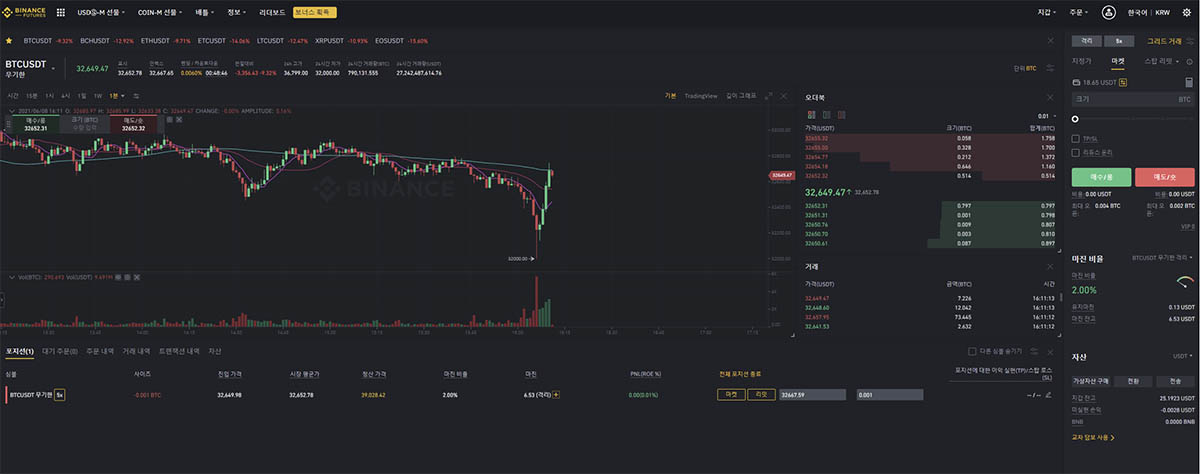Open the stop limit order type dropdown

click(1162, 60)
